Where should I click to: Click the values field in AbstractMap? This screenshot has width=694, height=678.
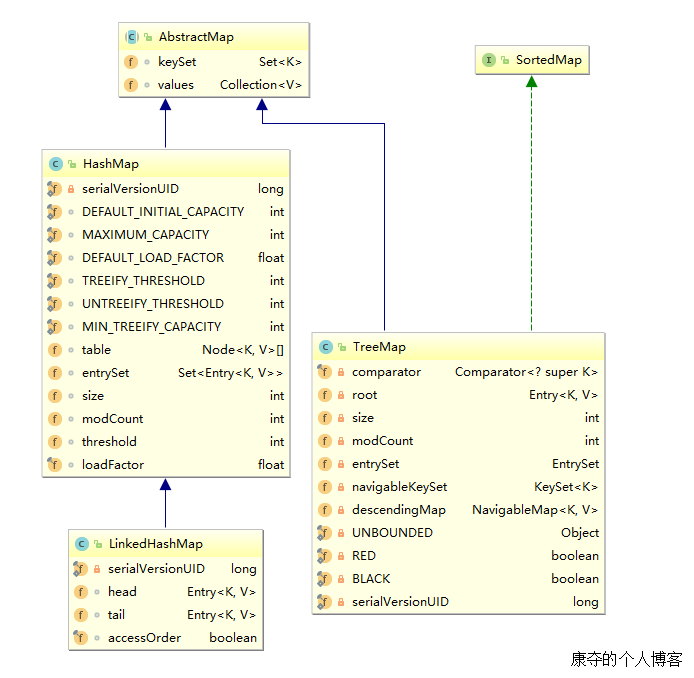coord(175,85)
